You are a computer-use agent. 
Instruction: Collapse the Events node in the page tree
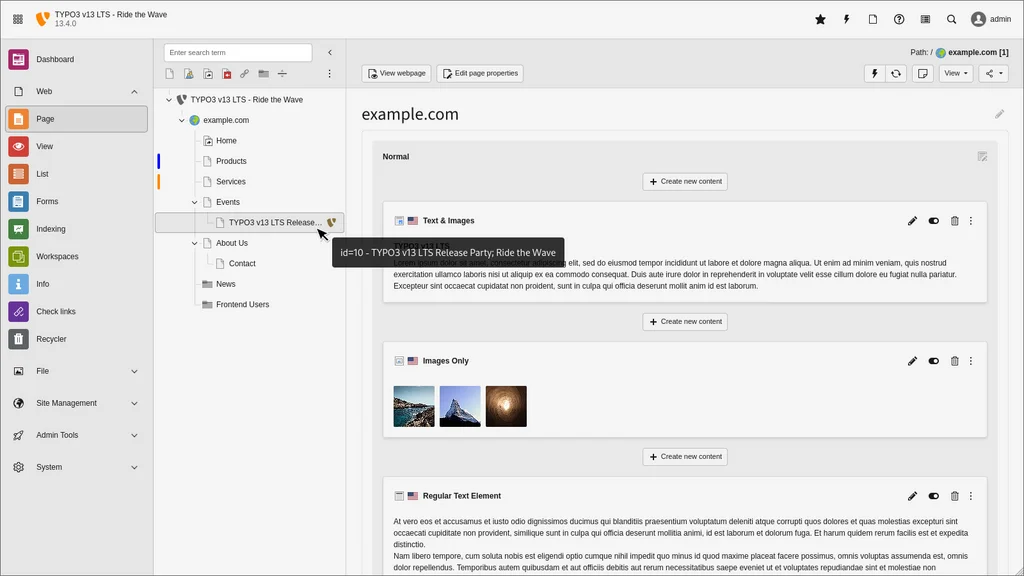[x=195, y=201]
